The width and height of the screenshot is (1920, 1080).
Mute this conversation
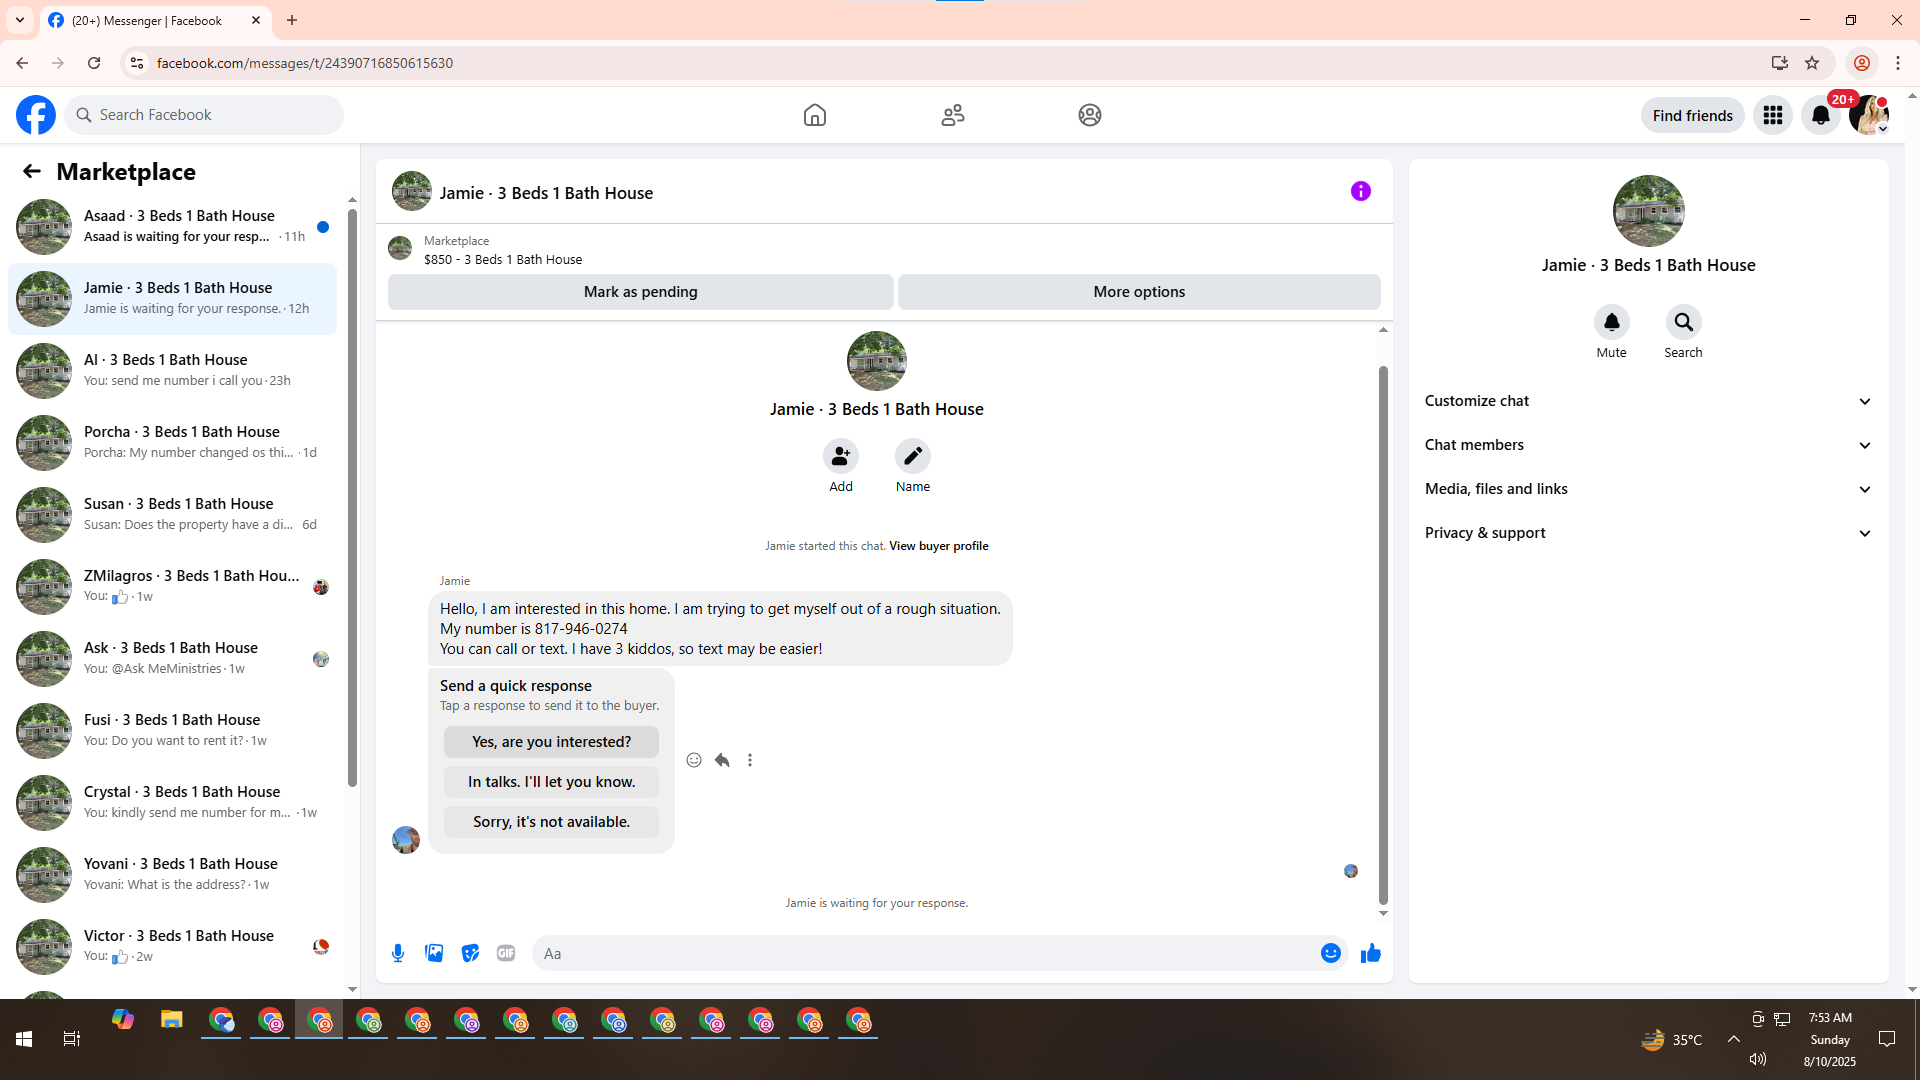pos(1611,322)
